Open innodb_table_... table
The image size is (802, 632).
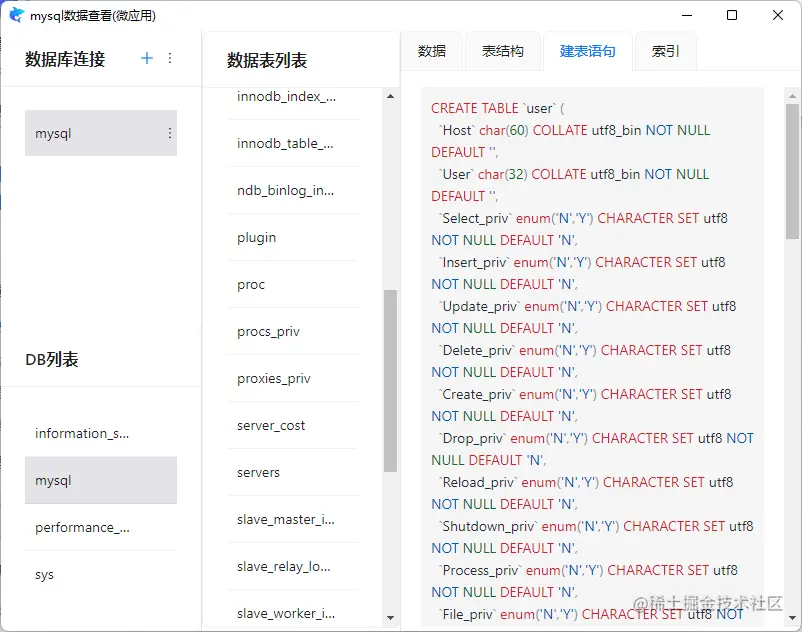click(x=293, y=144)
